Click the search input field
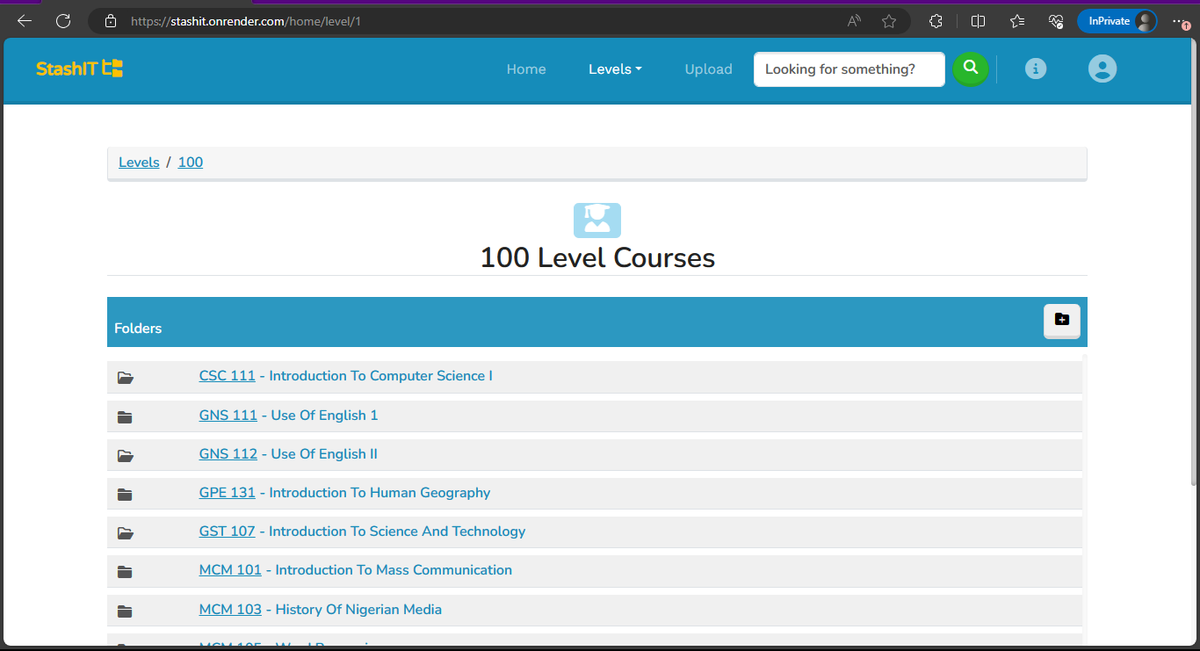1200x651 pixels. 849,69
